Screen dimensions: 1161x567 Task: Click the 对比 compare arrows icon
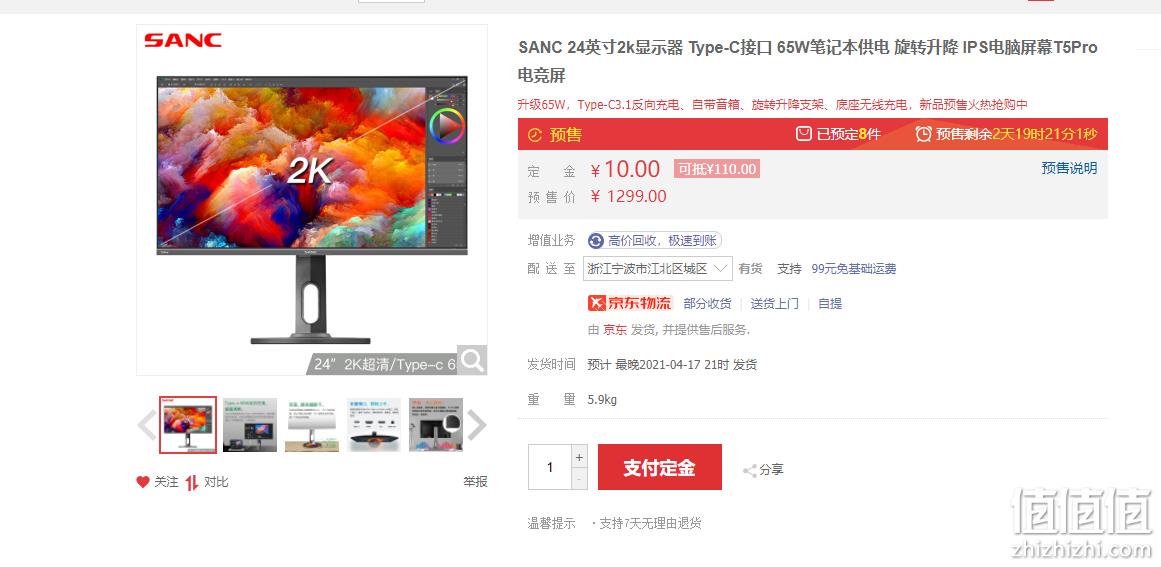[x=192, y=483]
